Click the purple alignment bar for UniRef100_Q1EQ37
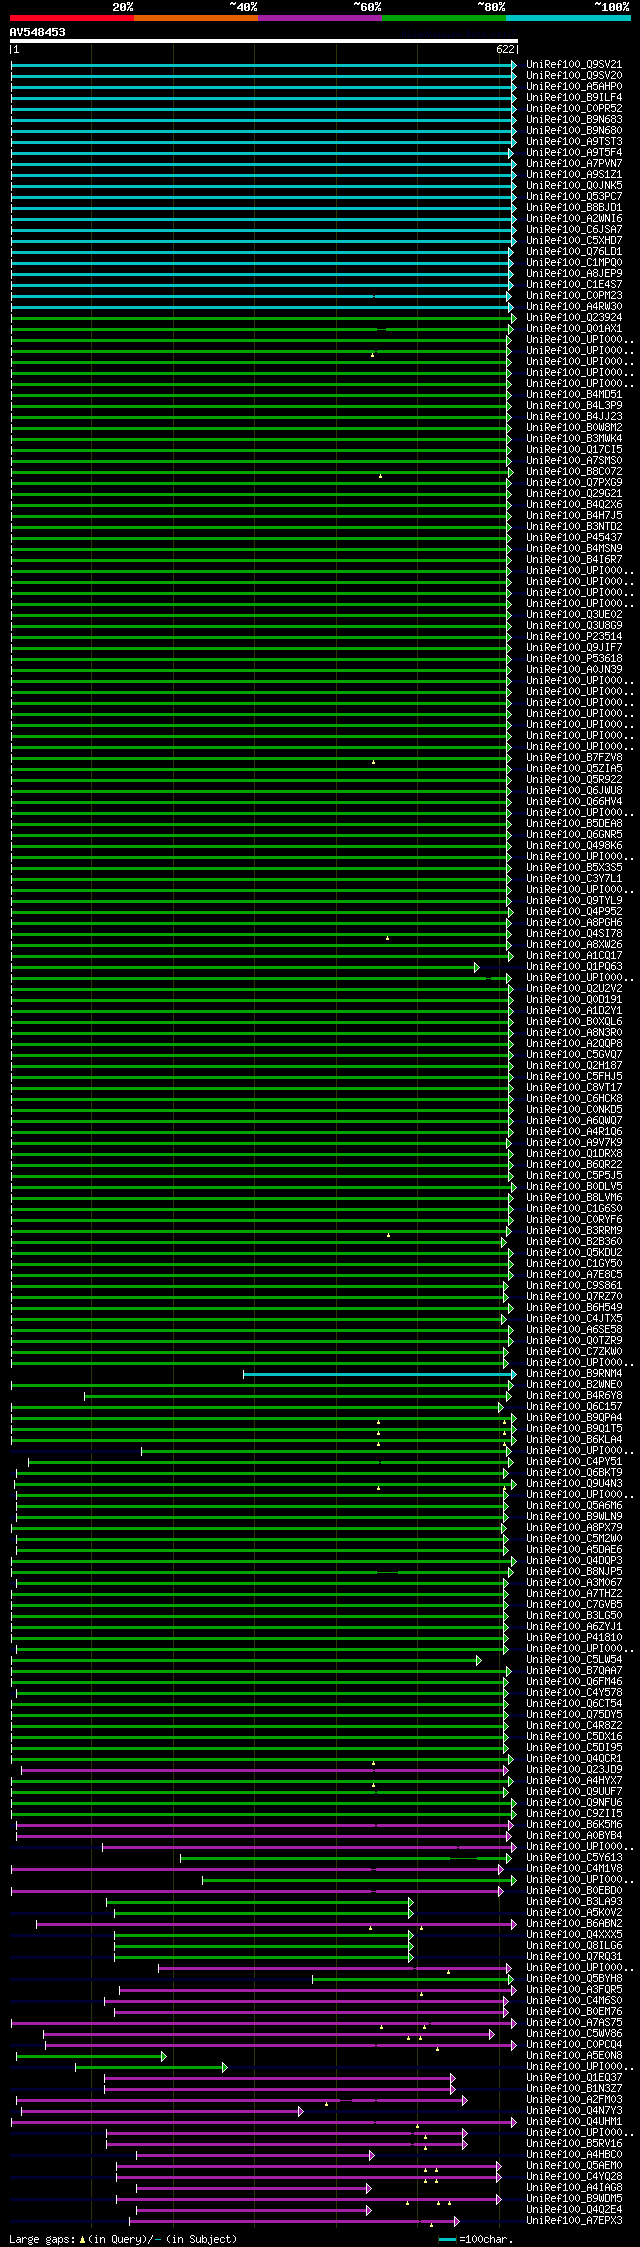640x2247 pixels. tap(279, 2078)
